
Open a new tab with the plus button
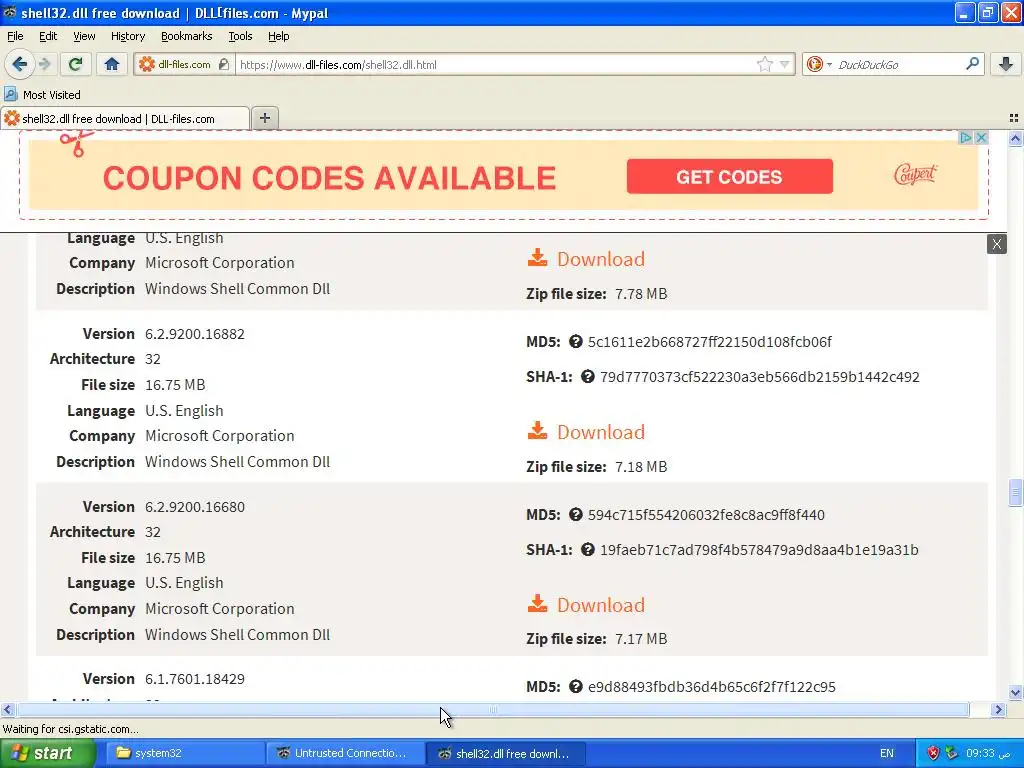[x=264, y=118]
